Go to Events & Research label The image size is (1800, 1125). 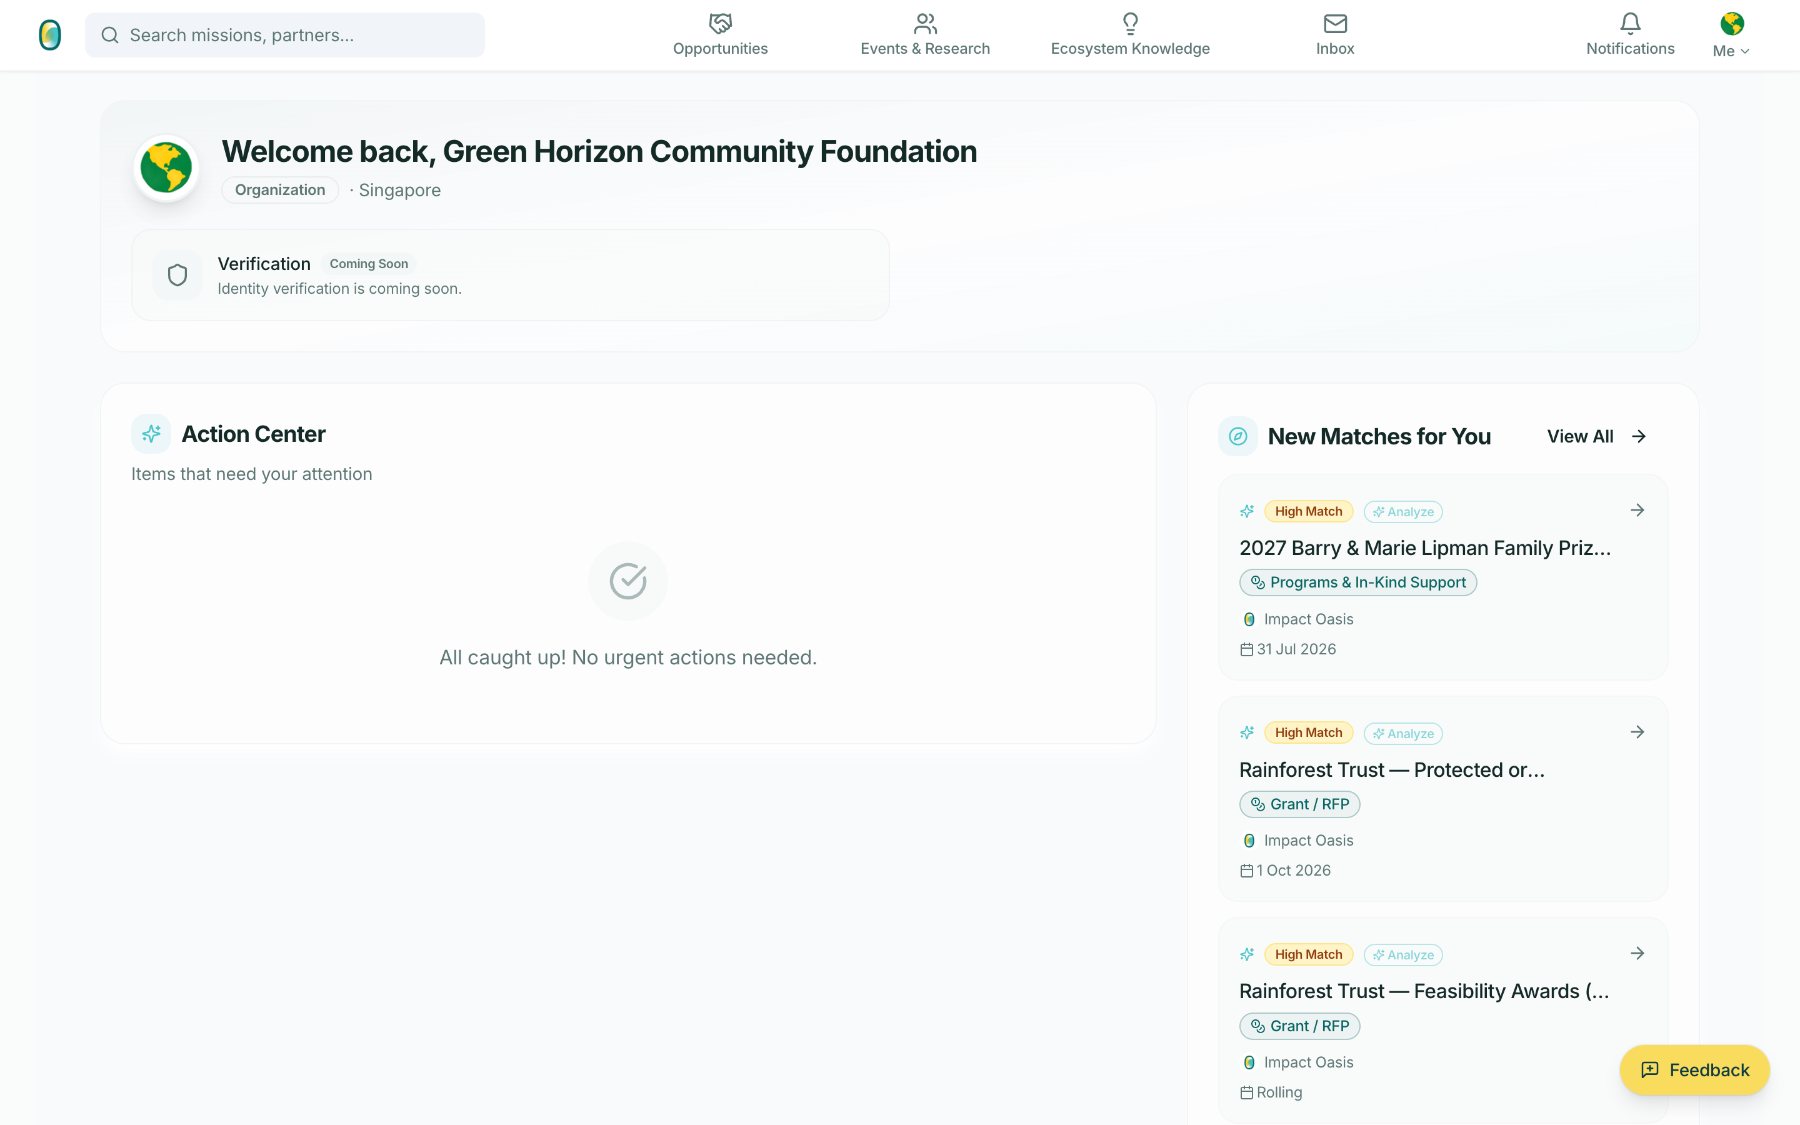pyautogui.click(x=925, y=49)
